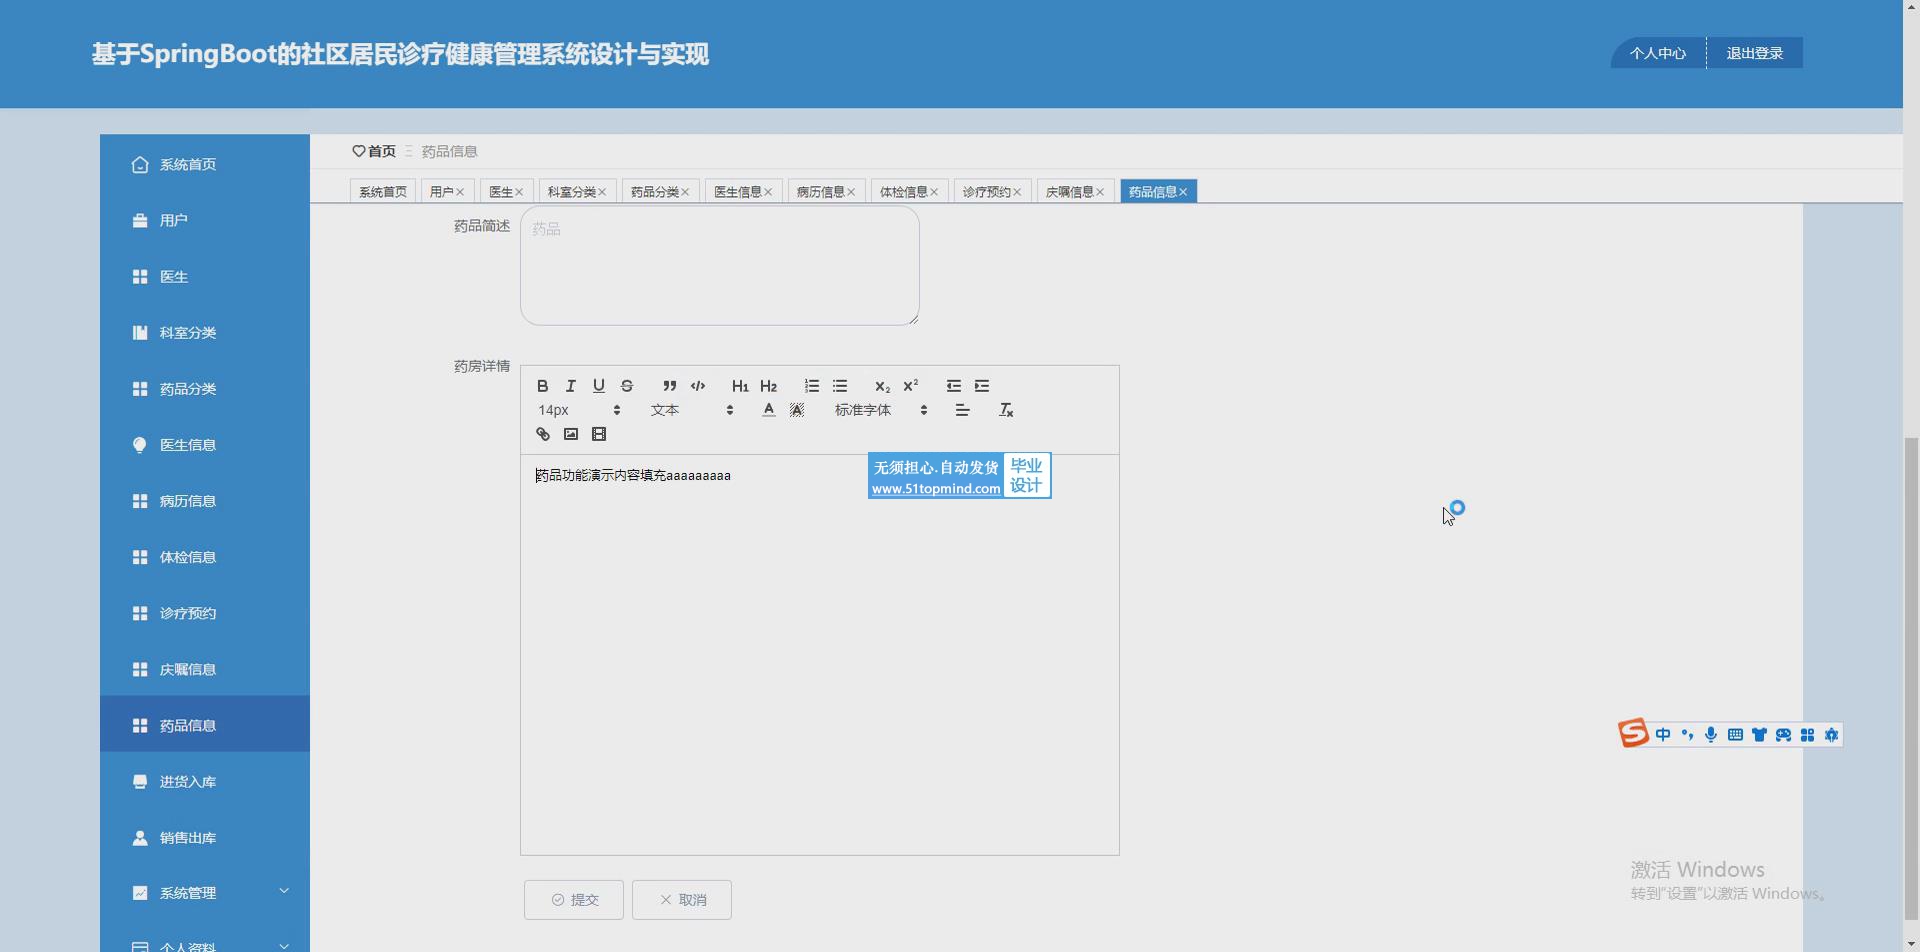Focus the 药品简述 text area

(x=720, y=266)
